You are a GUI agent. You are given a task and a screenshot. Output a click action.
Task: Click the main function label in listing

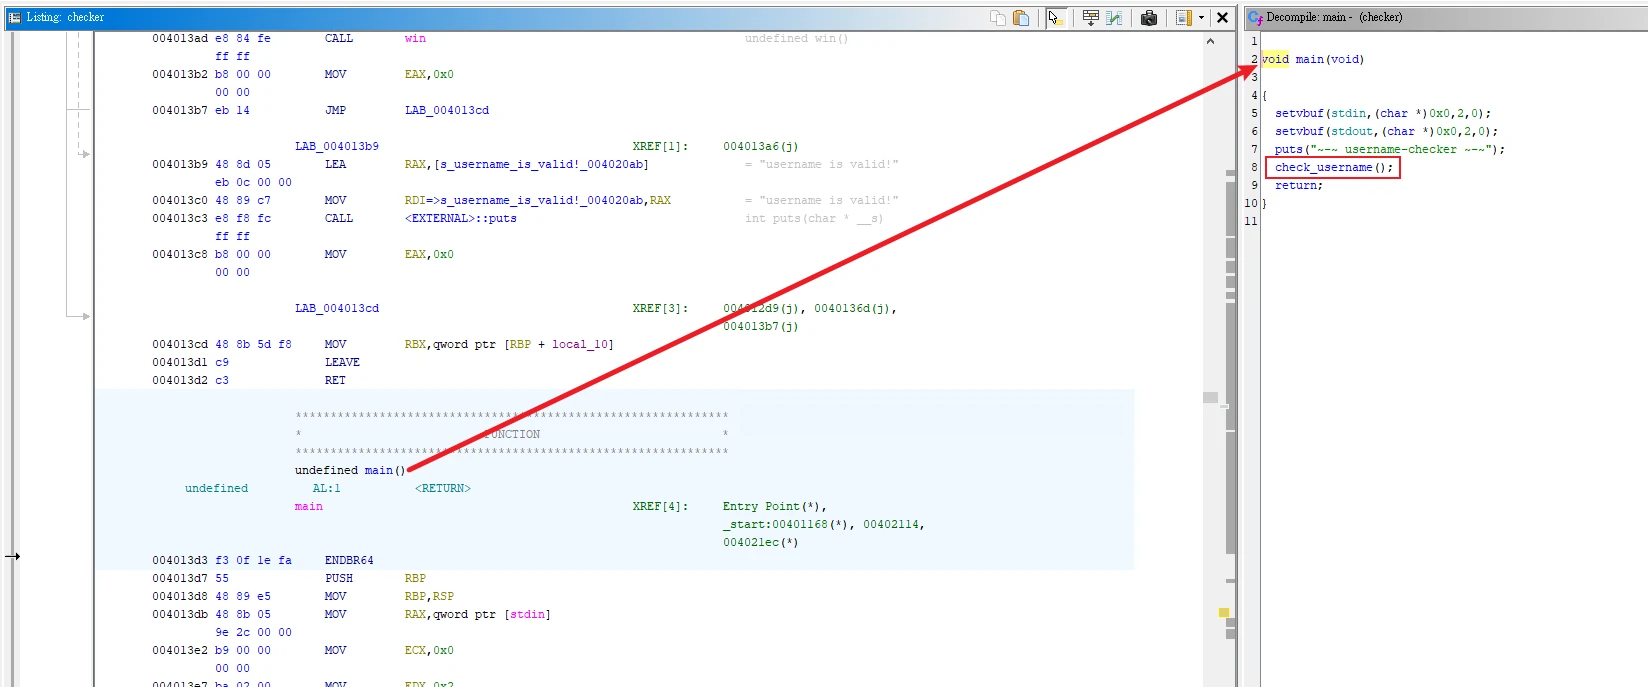(308, 507)
